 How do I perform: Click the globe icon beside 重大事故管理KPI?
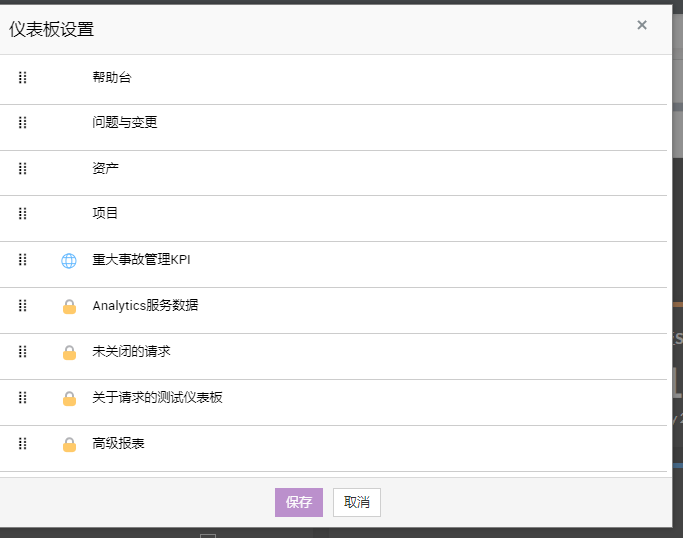pyautogui.click(x=69, y=261)
